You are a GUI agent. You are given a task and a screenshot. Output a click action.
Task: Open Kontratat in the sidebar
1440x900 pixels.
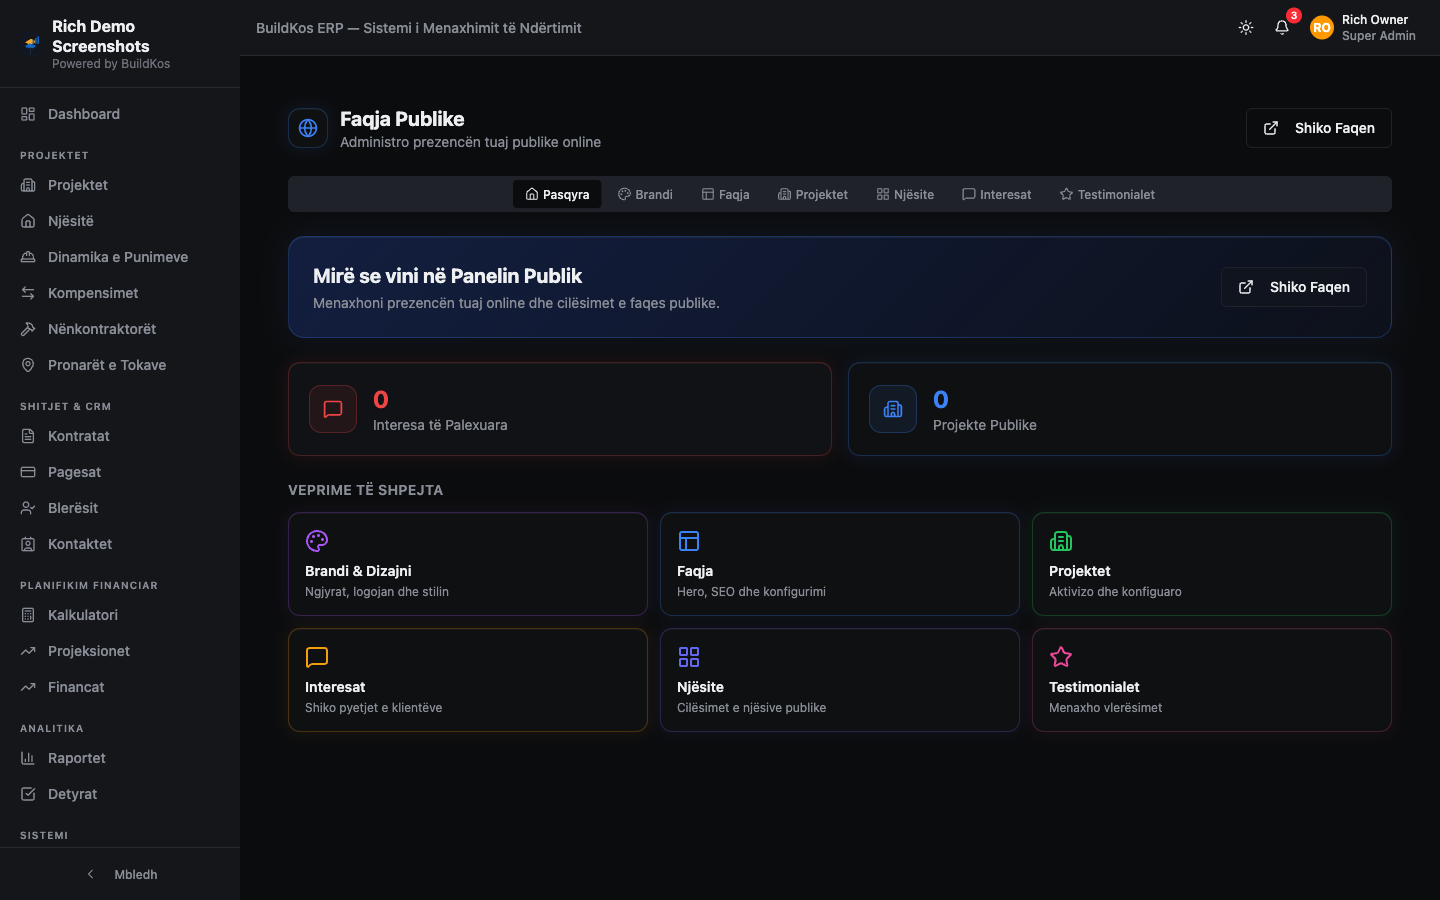point(120,436)
